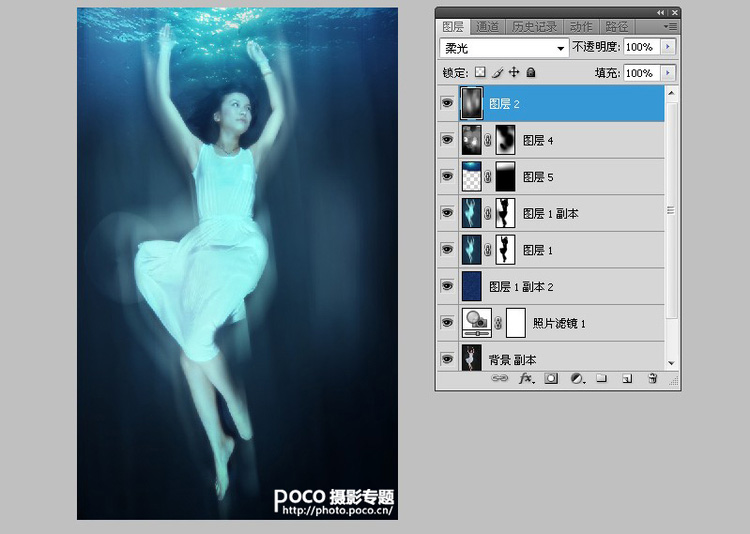Create new layer icon
This screenshot has width=750, height=534.
click(x=627, y=378)
